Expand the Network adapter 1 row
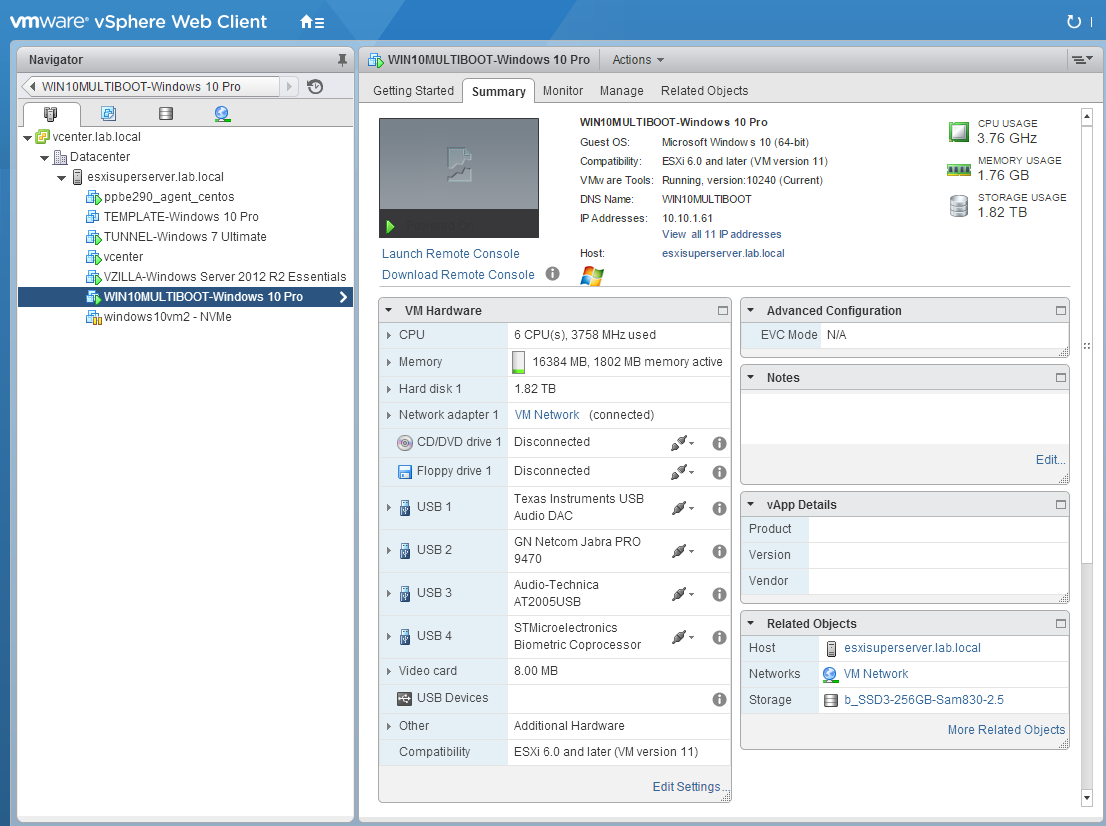The width and height of the screenshot is (1106, 826). (389, 415)
